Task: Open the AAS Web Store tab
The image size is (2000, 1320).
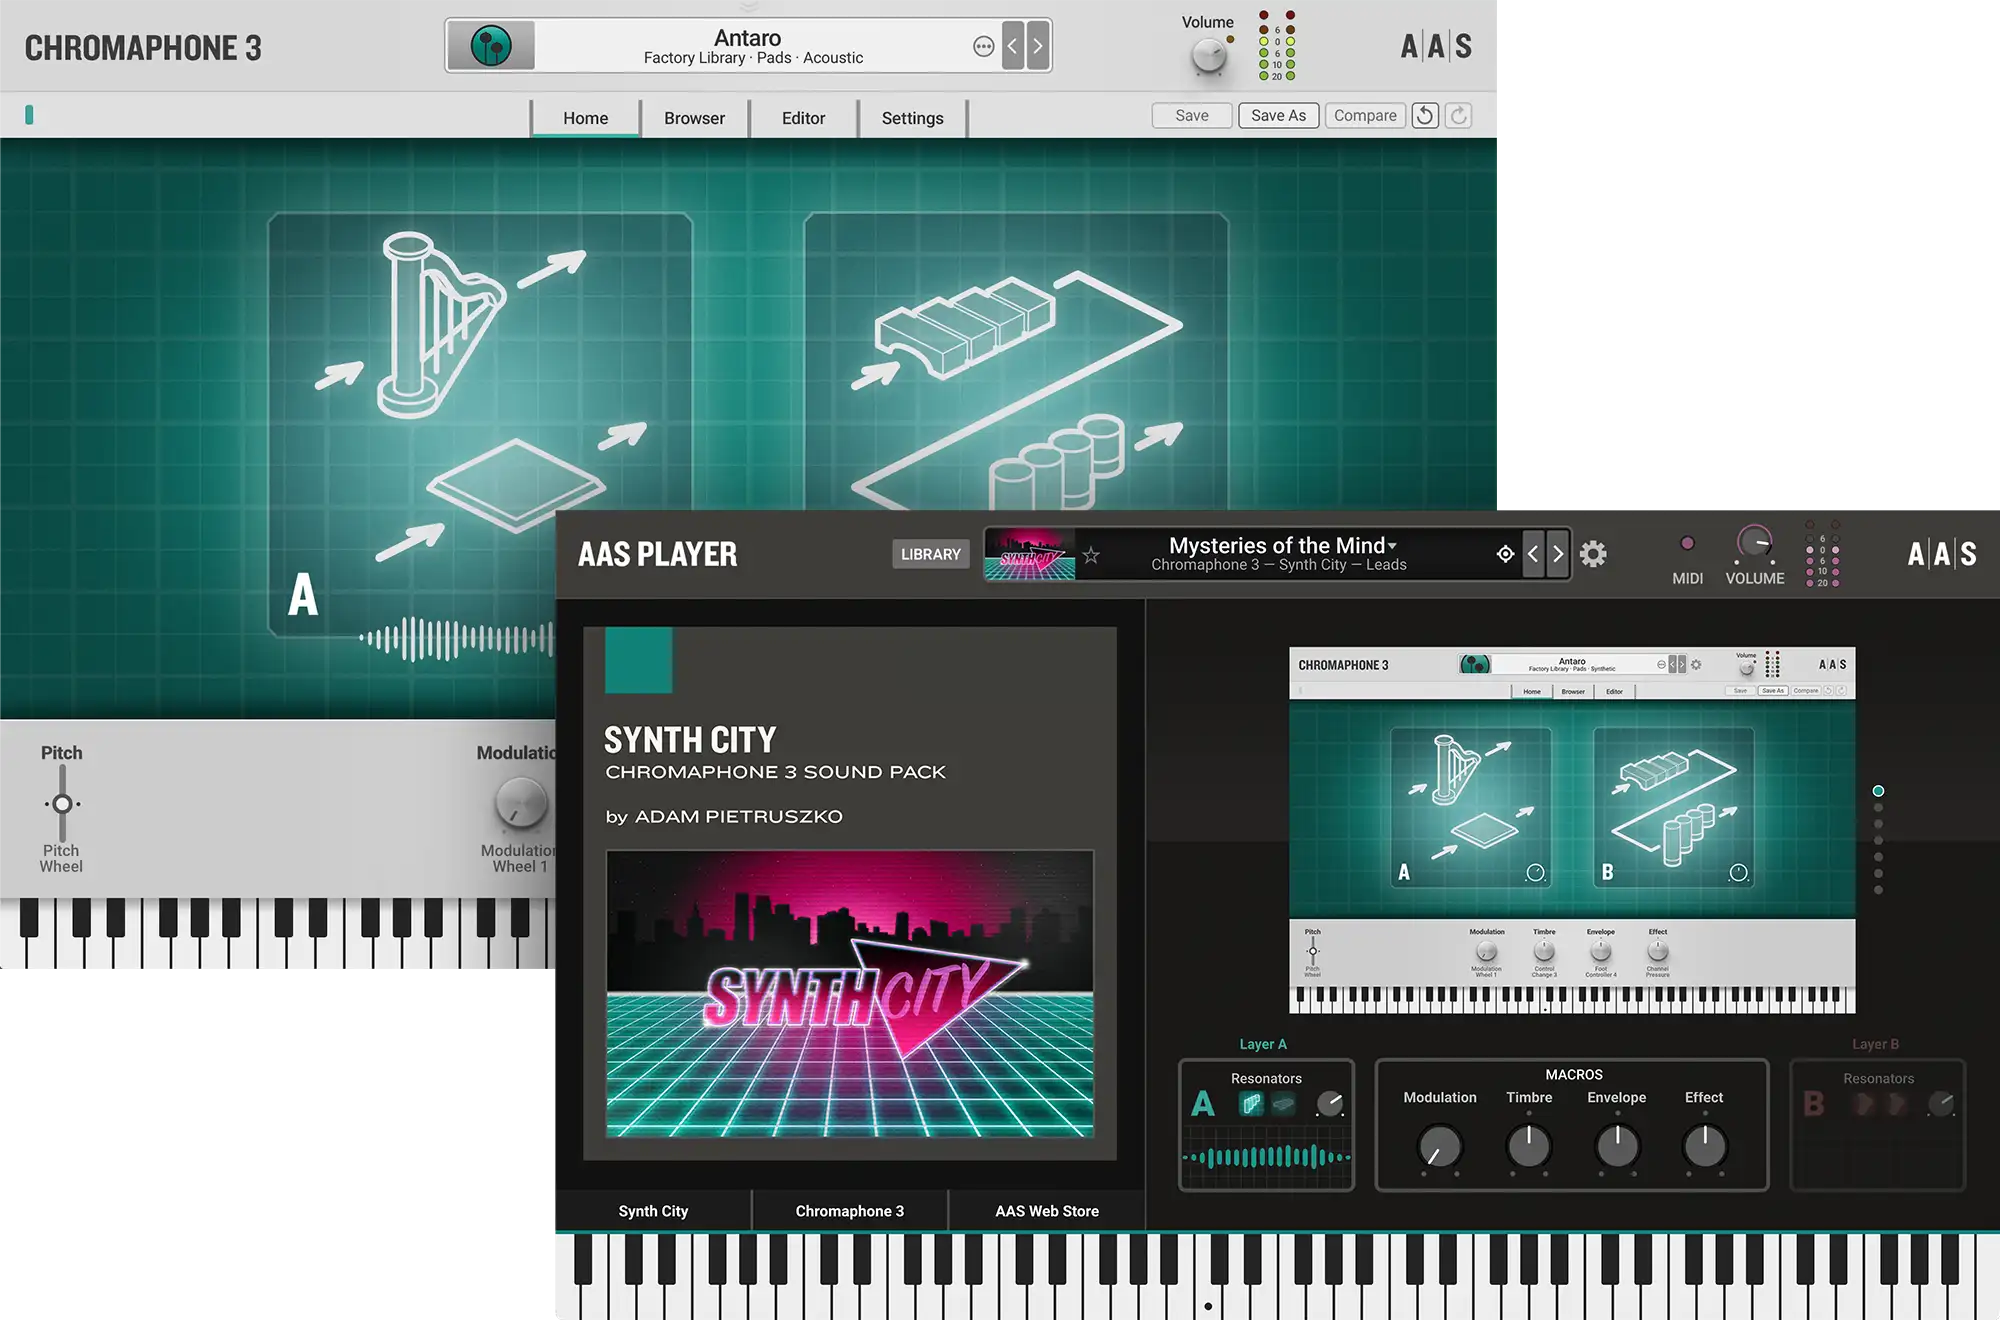Action: tap(1047, 1210)
